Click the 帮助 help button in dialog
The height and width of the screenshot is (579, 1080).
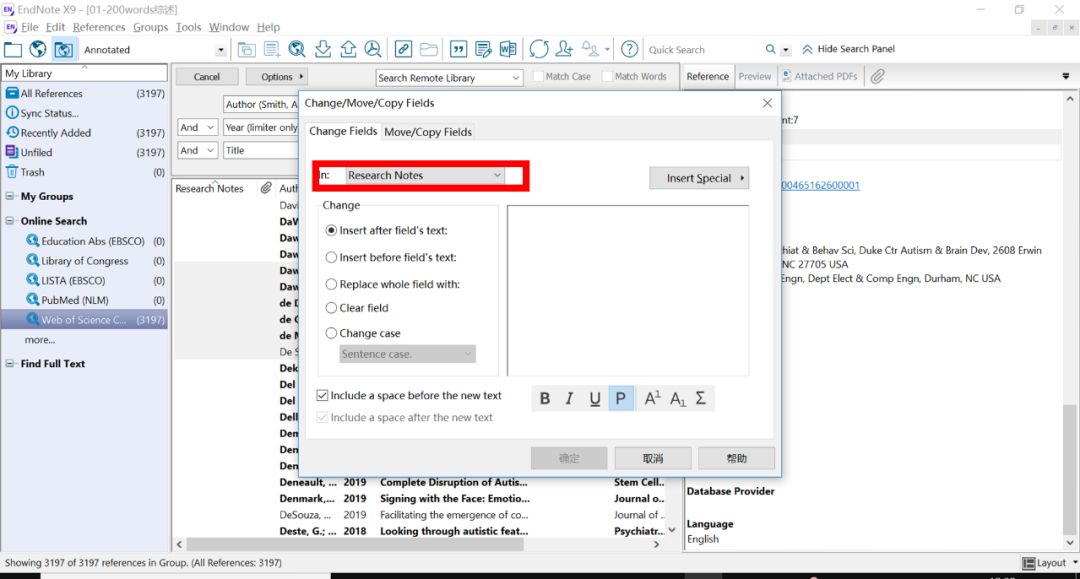coord(736,459)
